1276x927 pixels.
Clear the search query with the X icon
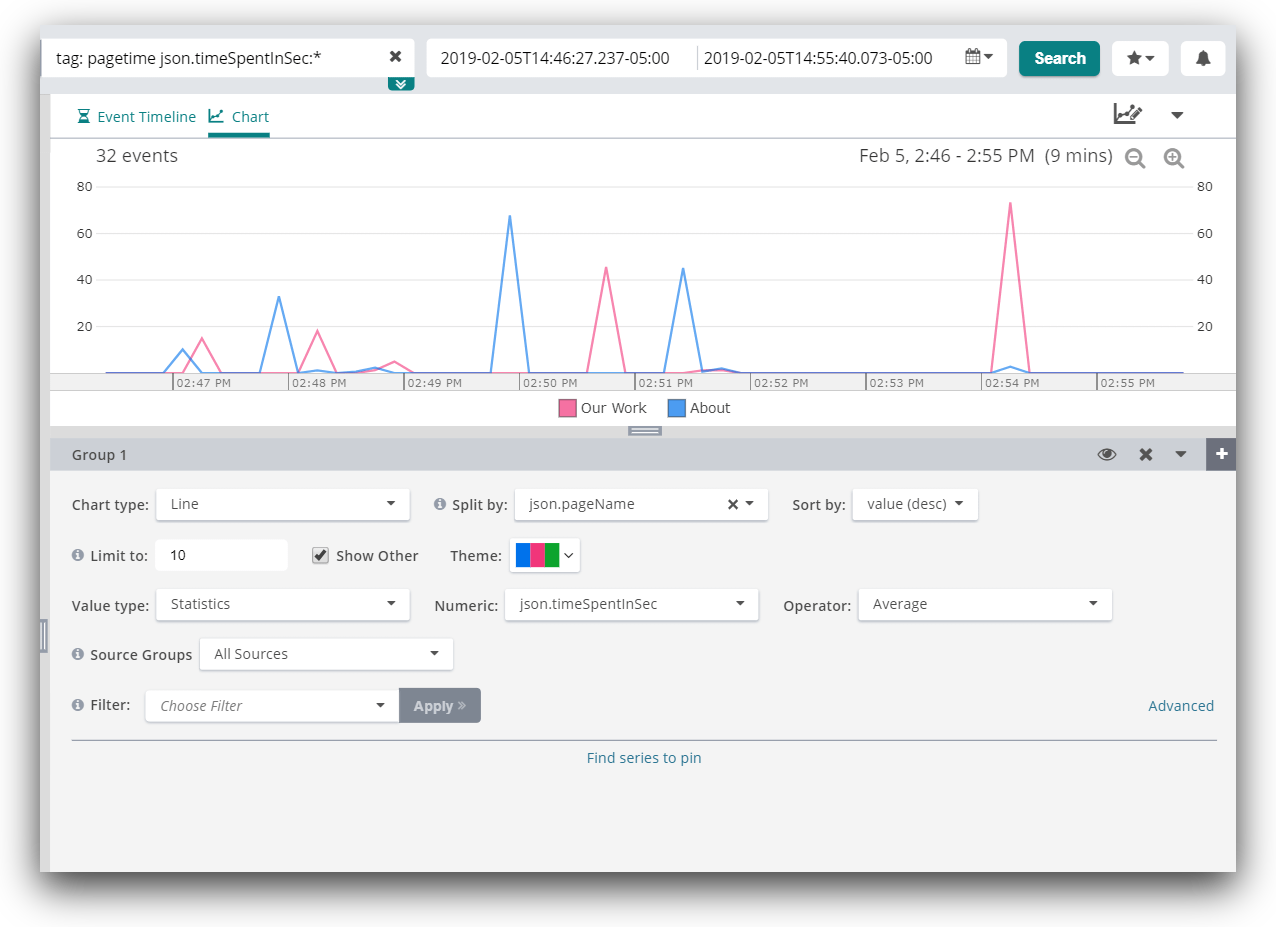click(395, 57)
